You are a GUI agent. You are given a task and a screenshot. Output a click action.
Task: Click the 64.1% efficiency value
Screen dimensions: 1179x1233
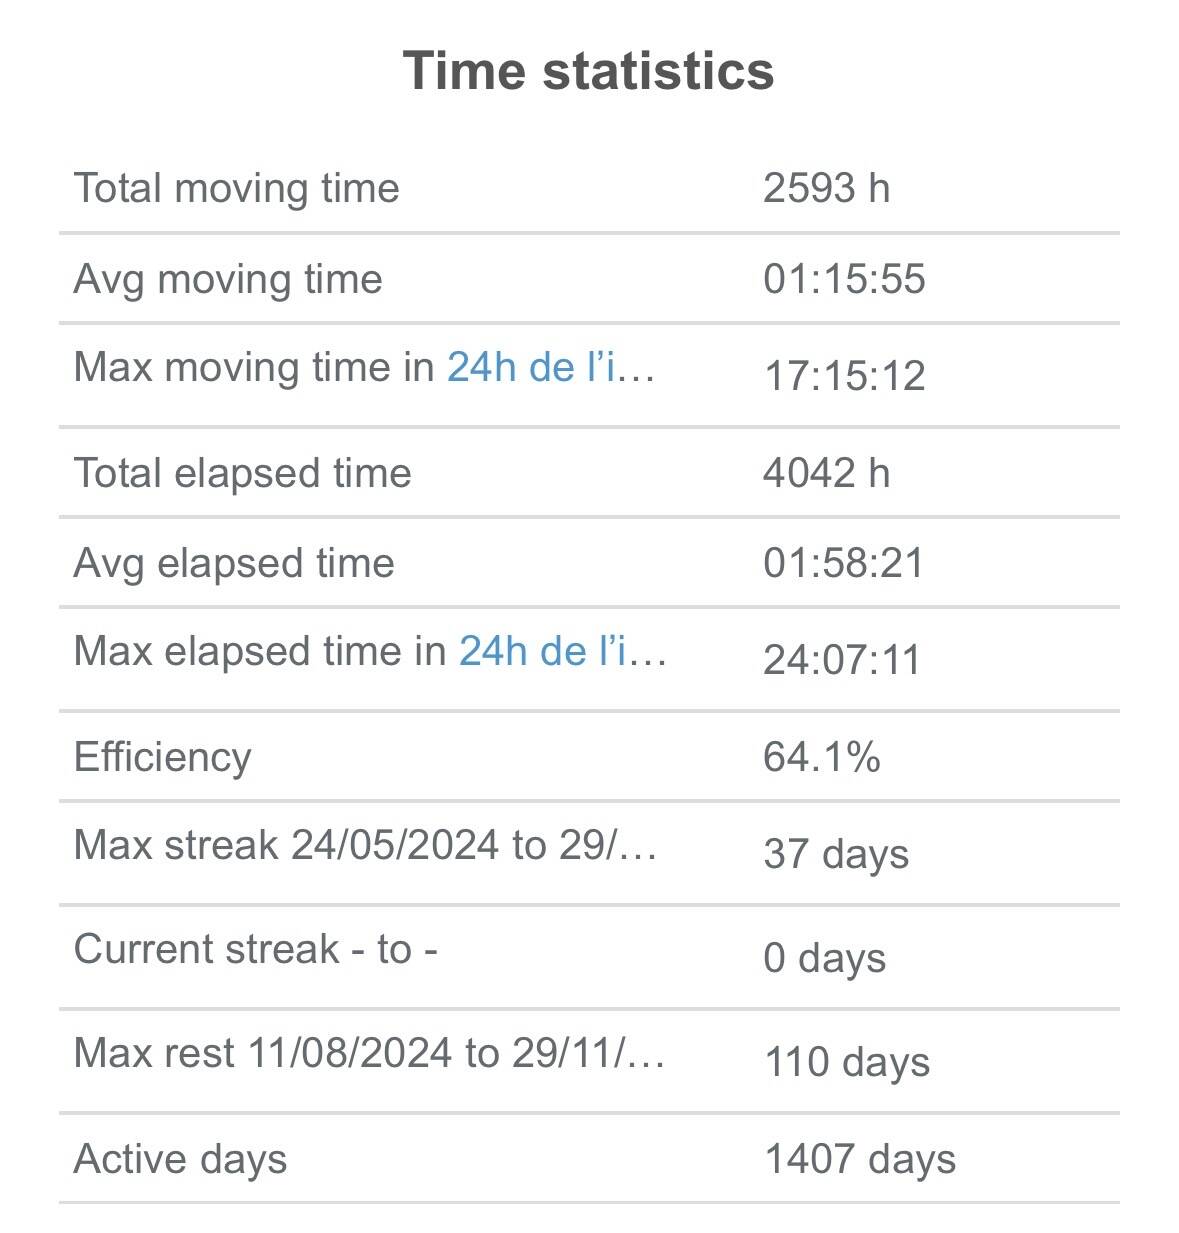tap(821, 757)
